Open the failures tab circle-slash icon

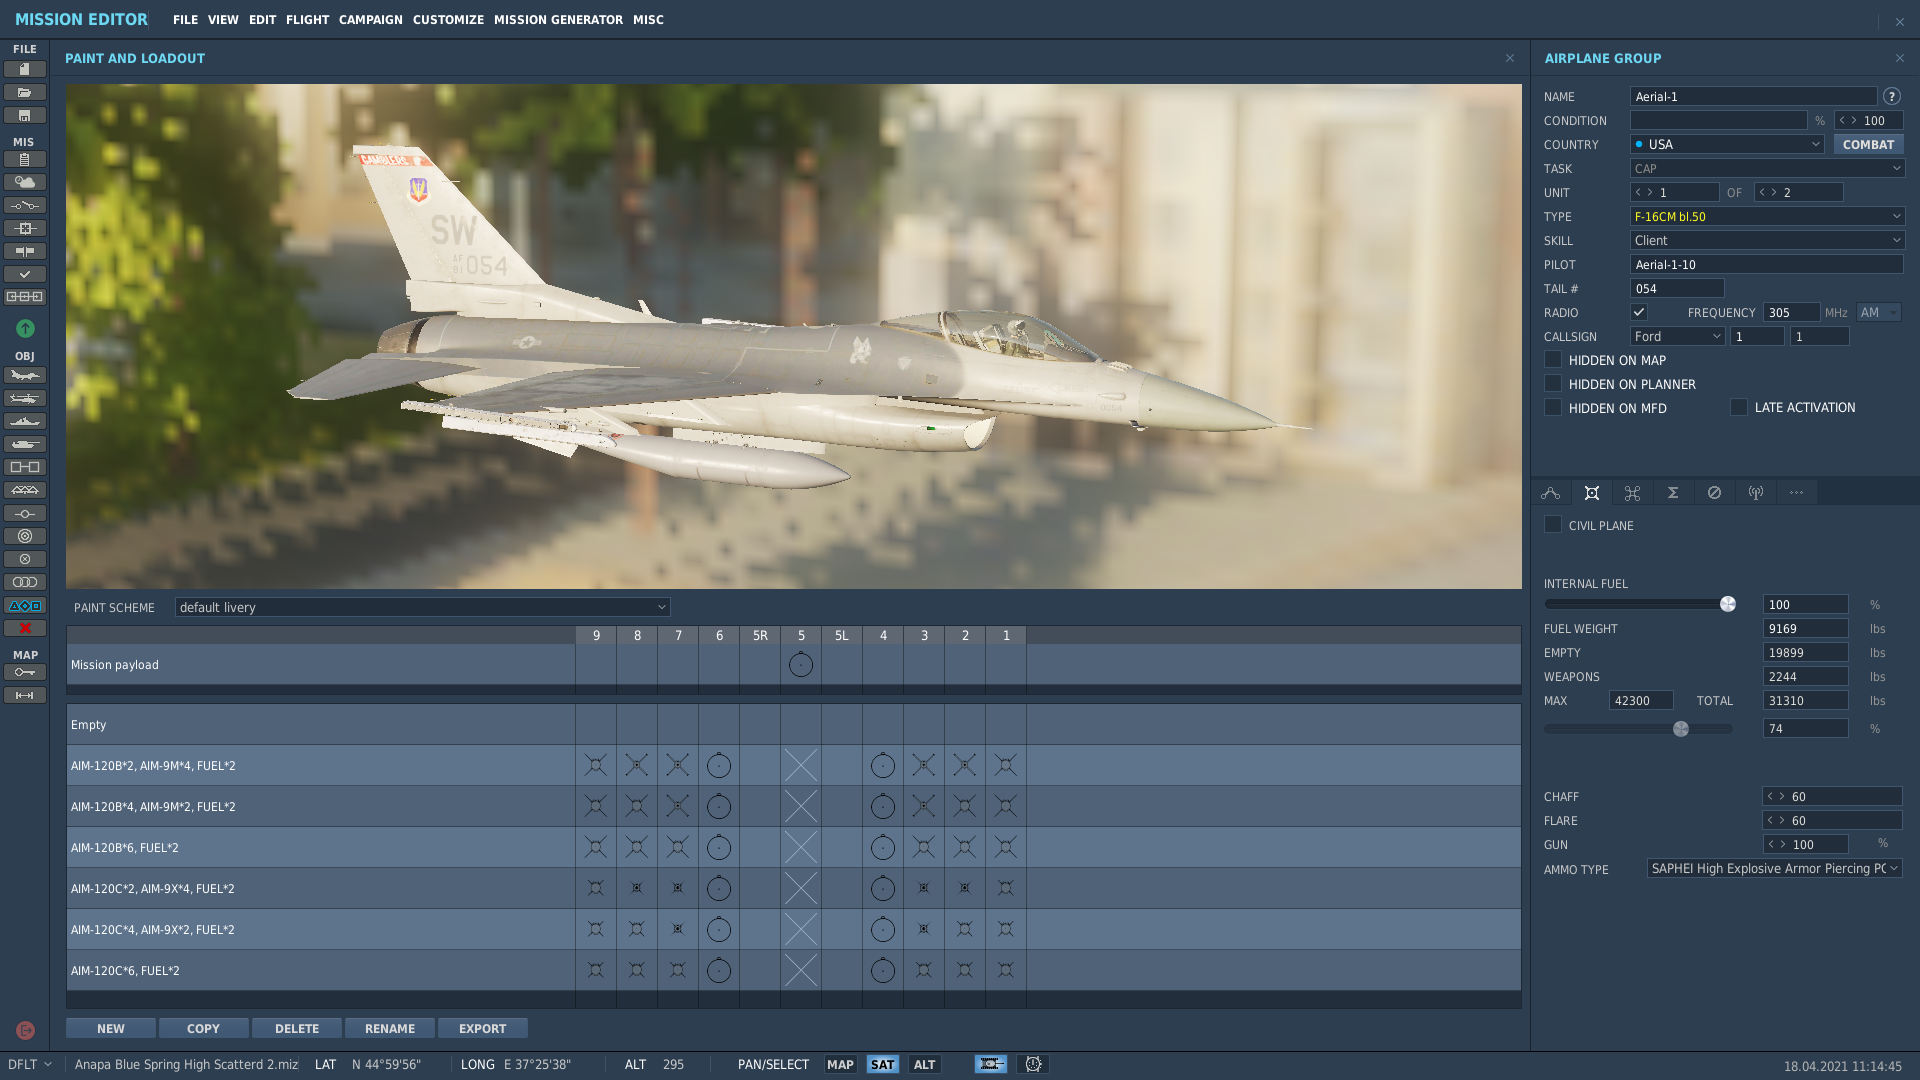point(1714,492)
